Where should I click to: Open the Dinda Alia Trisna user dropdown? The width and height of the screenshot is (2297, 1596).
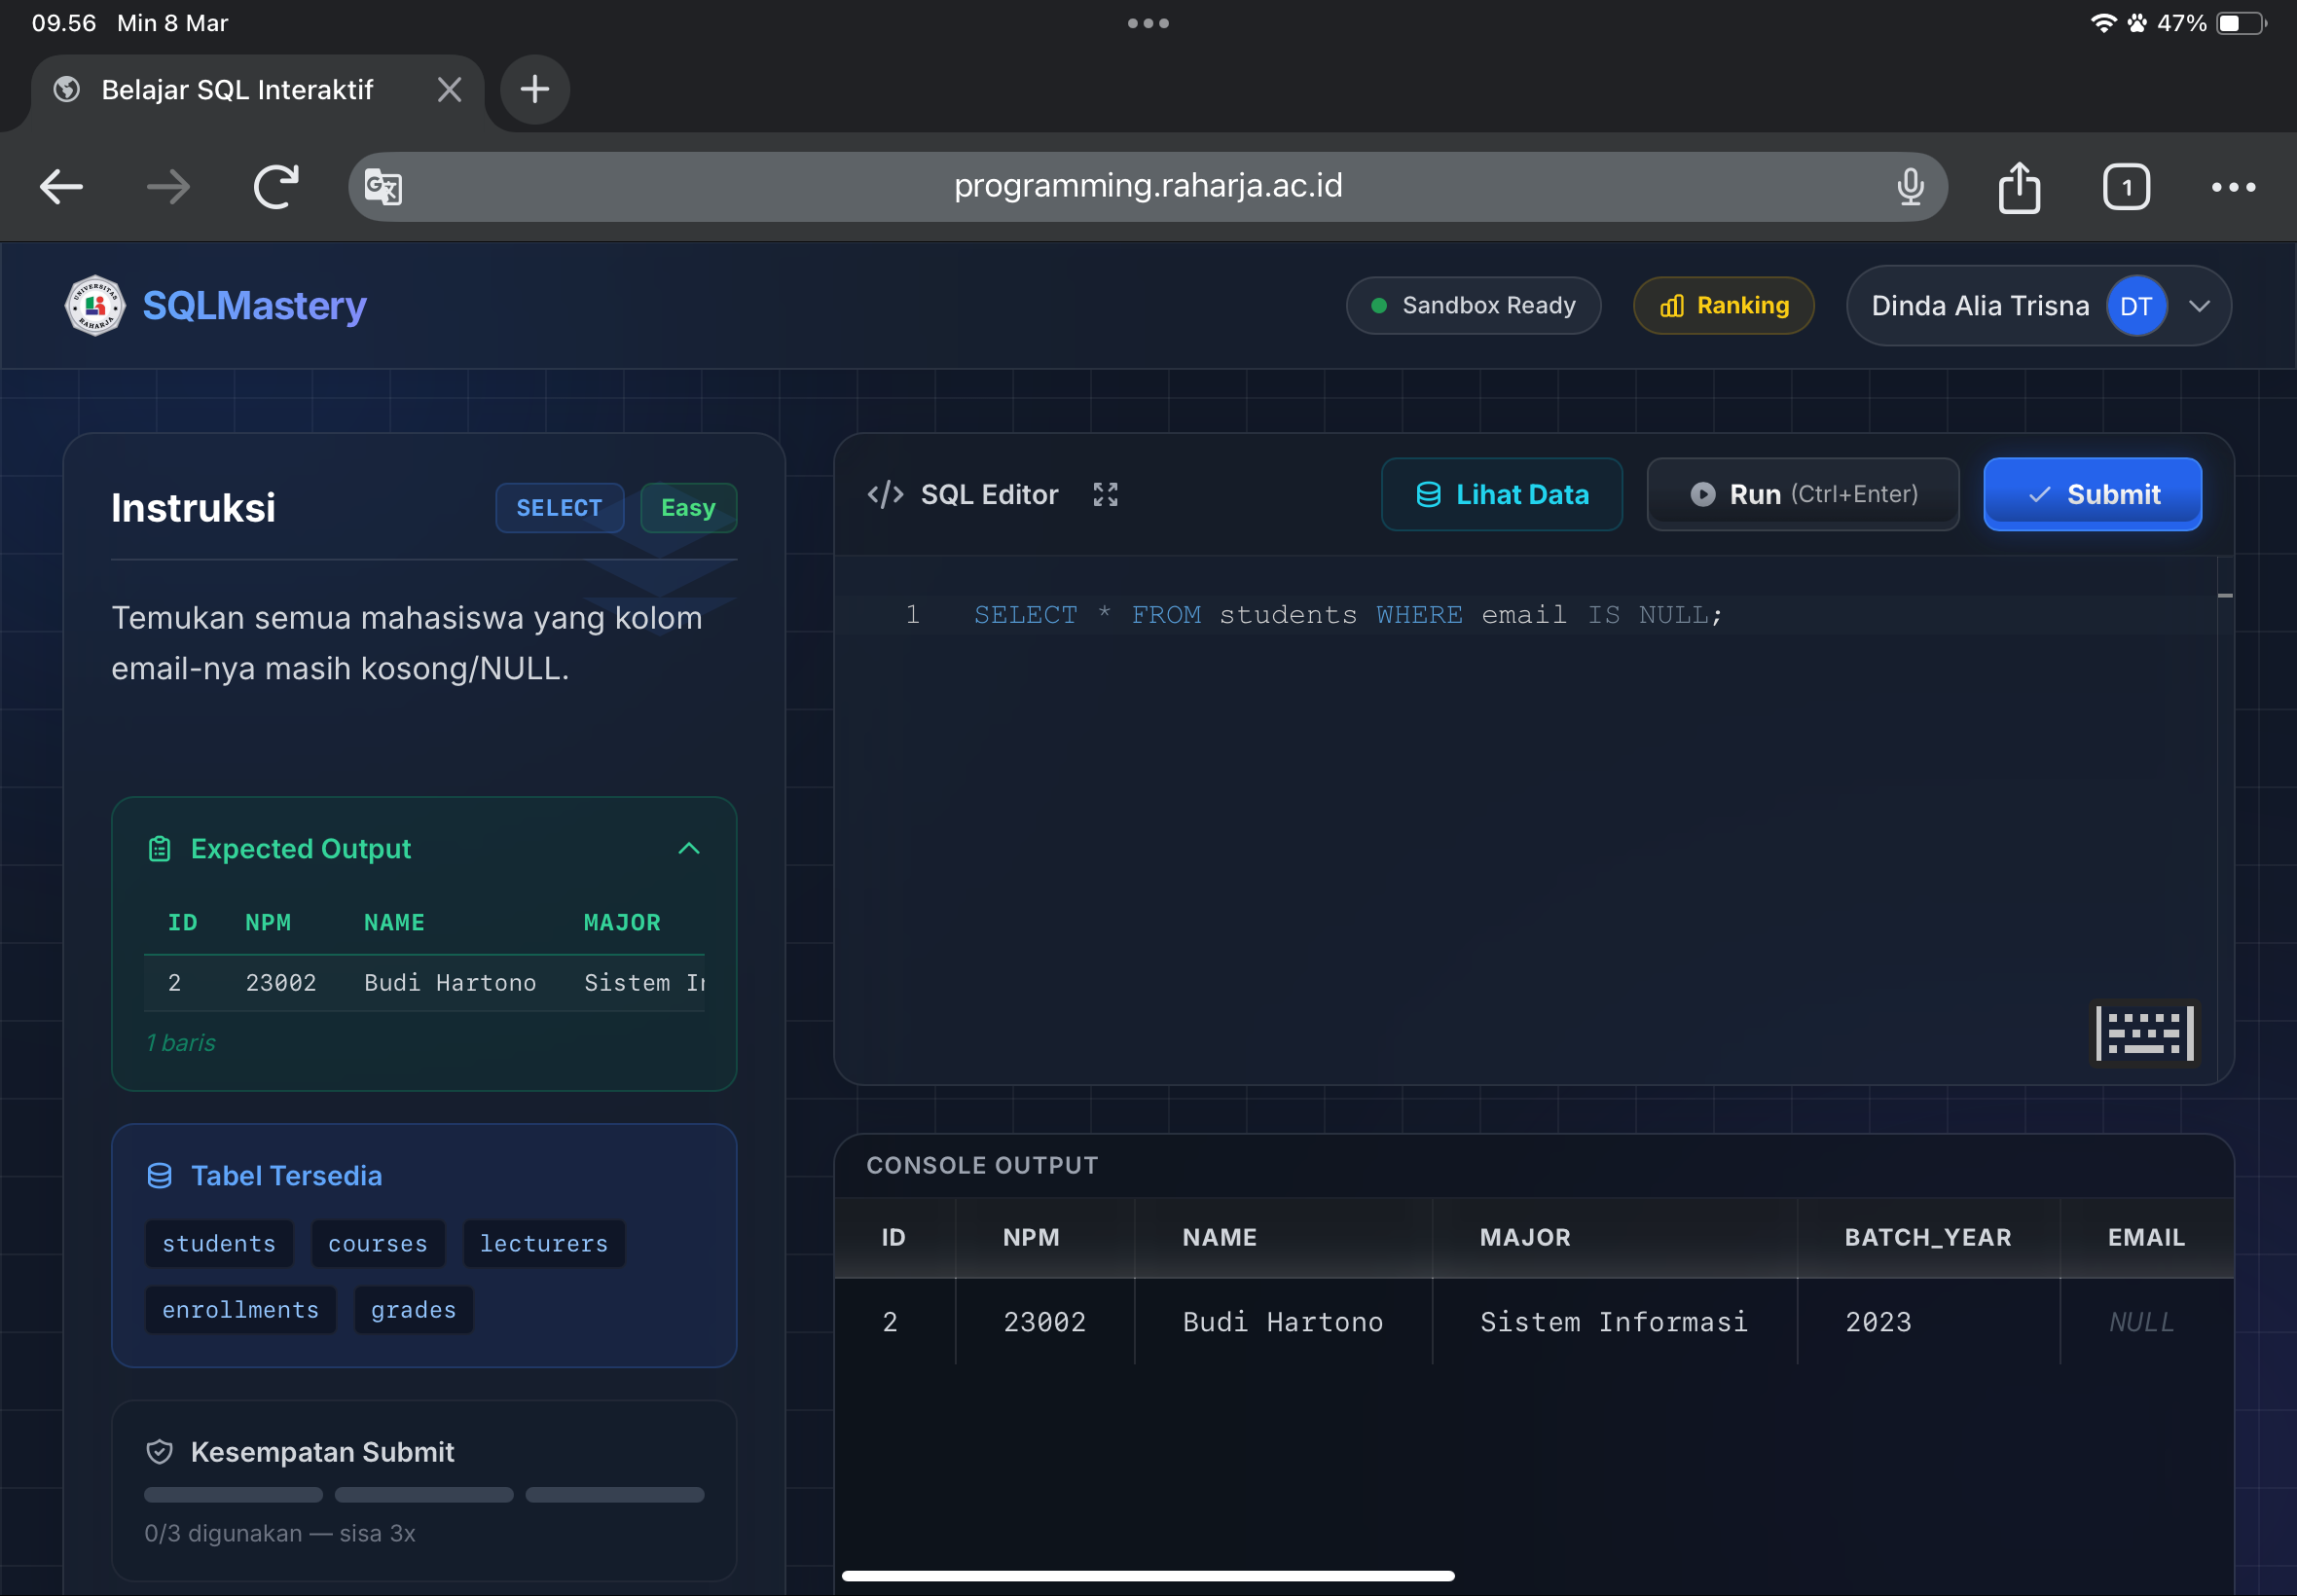point(2199,306)
